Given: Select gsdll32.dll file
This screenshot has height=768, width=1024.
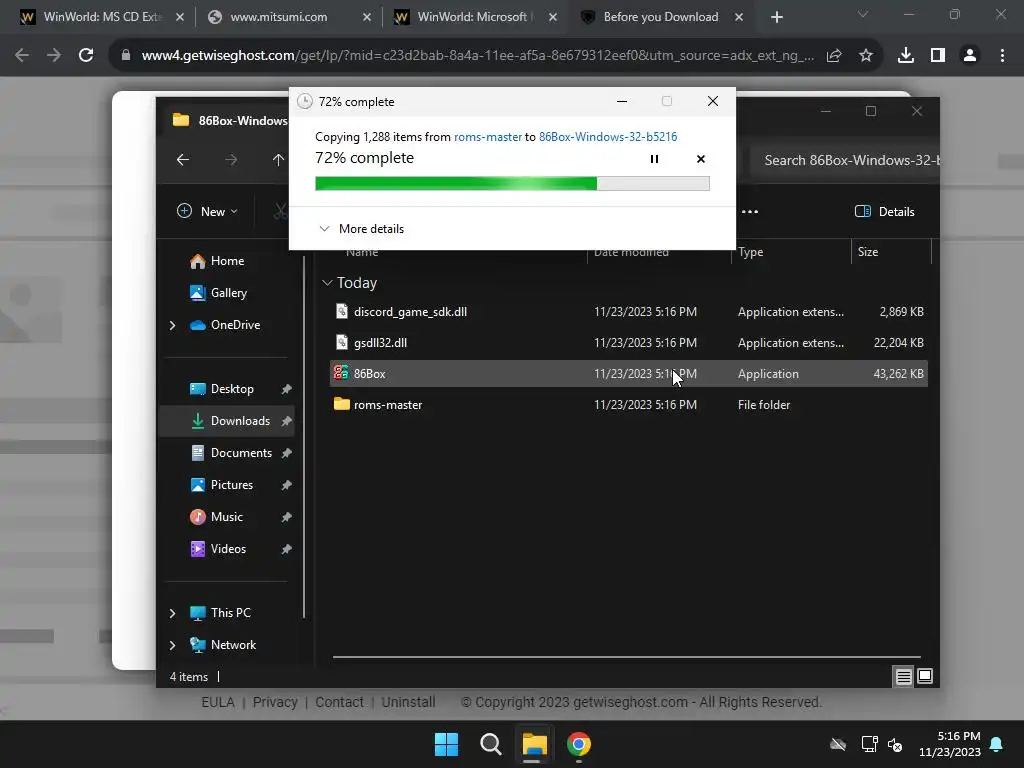Looking at the screenshot, I should (x=628, y=342).
